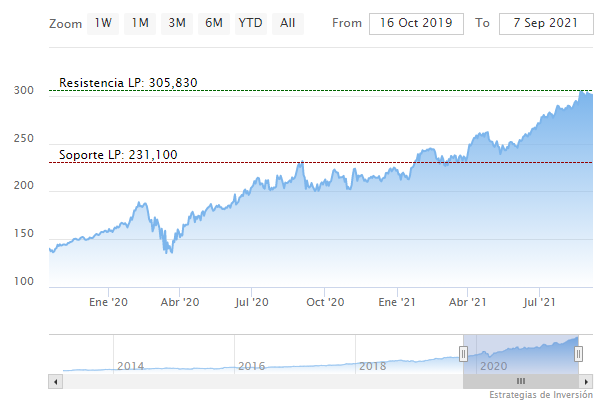
Task: Click the 2018 area in navigator
Action: [x=372, y=365]
